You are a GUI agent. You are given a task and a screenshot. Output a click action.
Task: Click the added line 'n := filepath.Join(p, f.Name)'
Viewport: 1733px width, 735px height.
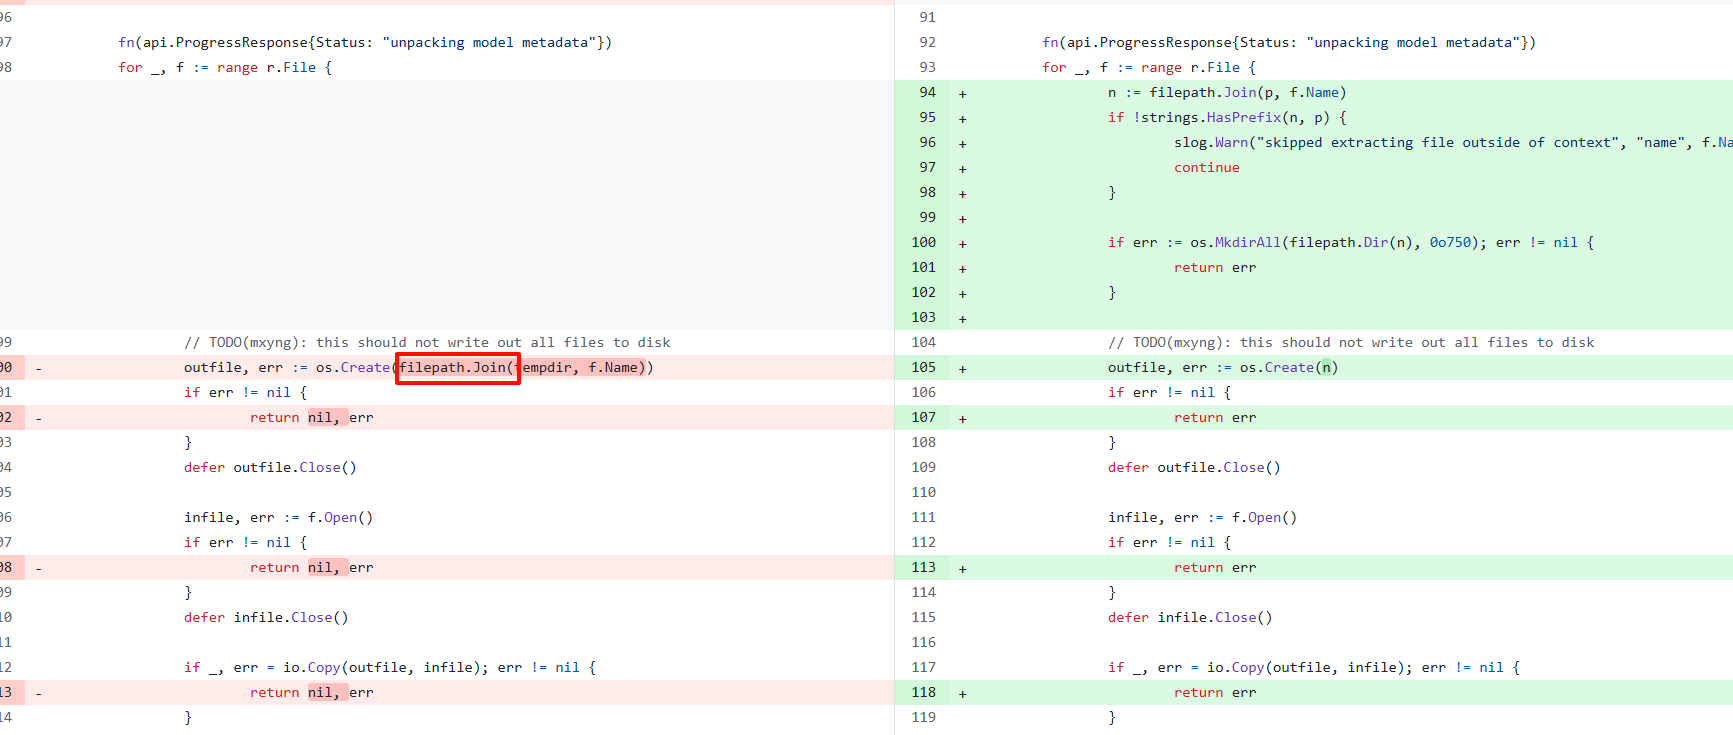1227,92
